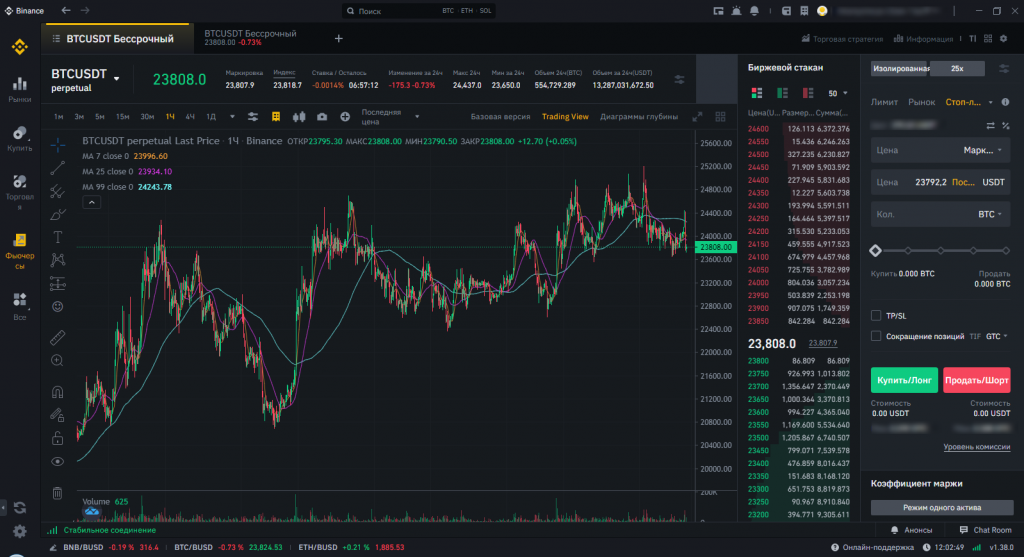The width and height of the screenshot is (1024, 557).
Task: Select the trend line drawing tool
Action: tap(58, 168)
